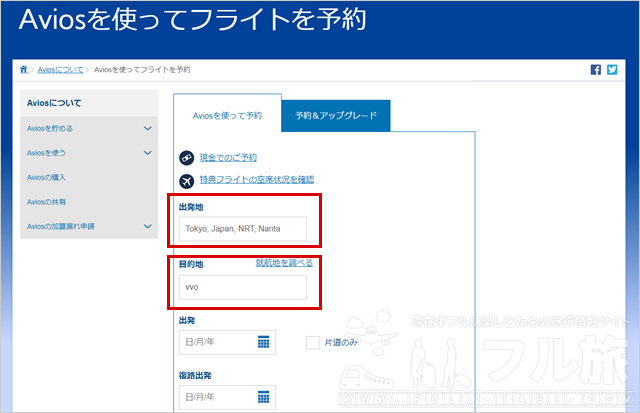Open the Facebook share icon
Image resolution: width=640 pixels, height=413 pixels.
596,70
